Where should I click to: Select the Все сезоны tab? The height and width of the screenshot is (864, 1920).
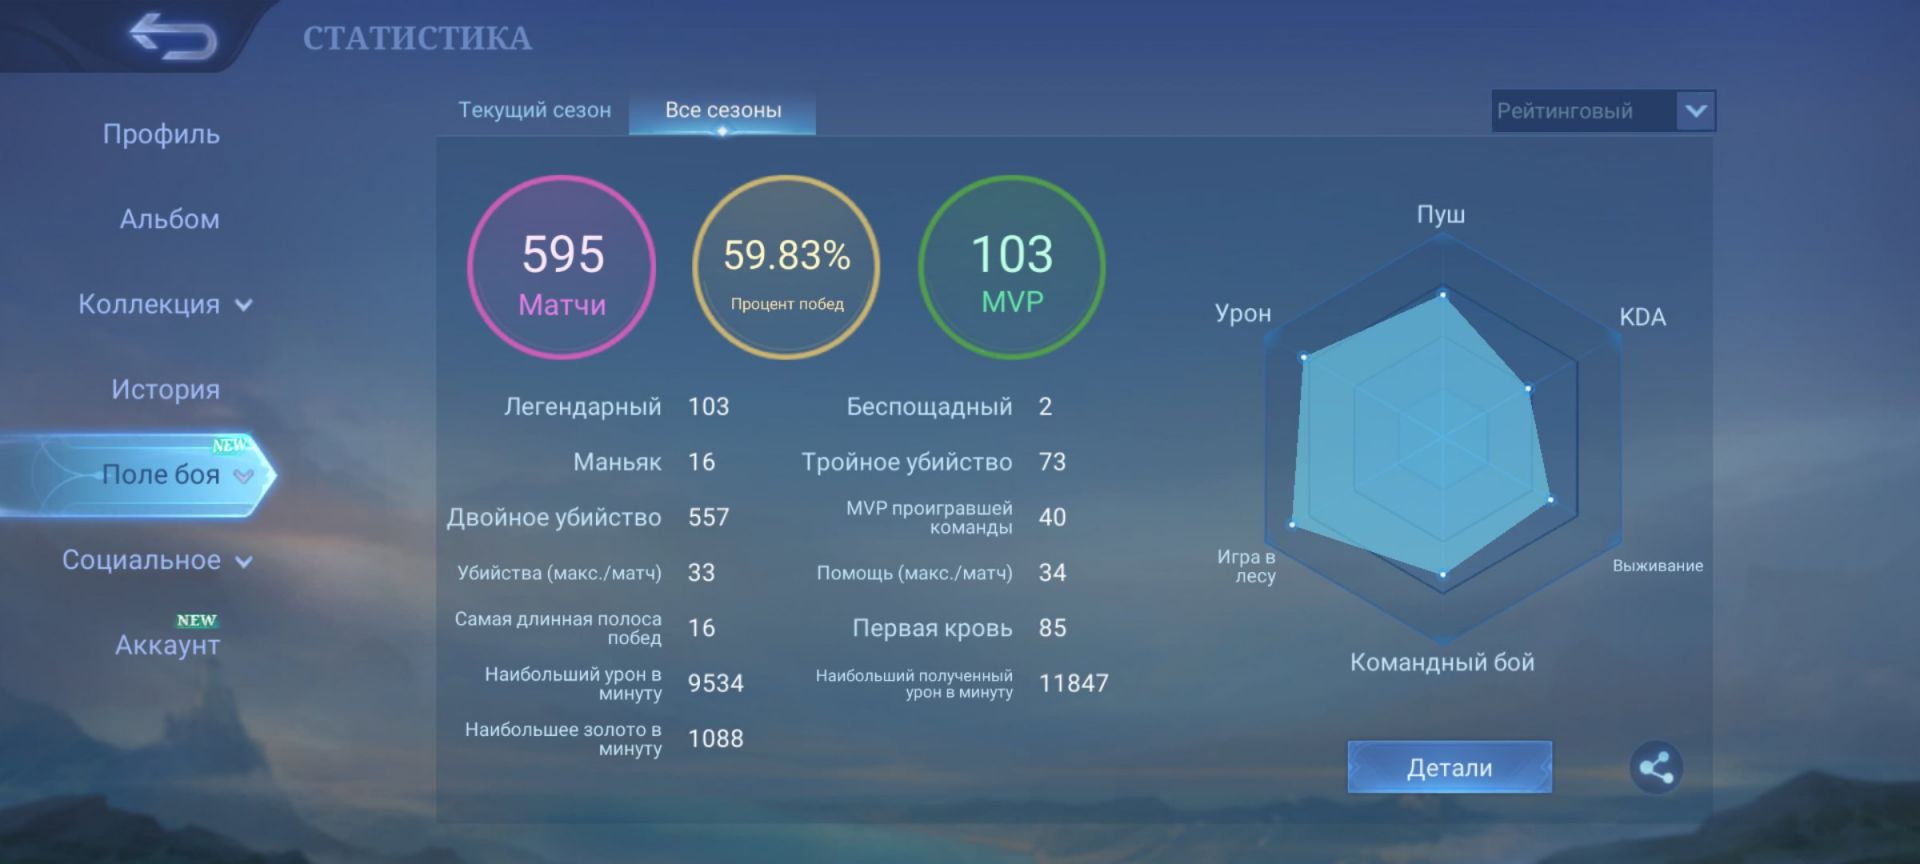[722, 111]
